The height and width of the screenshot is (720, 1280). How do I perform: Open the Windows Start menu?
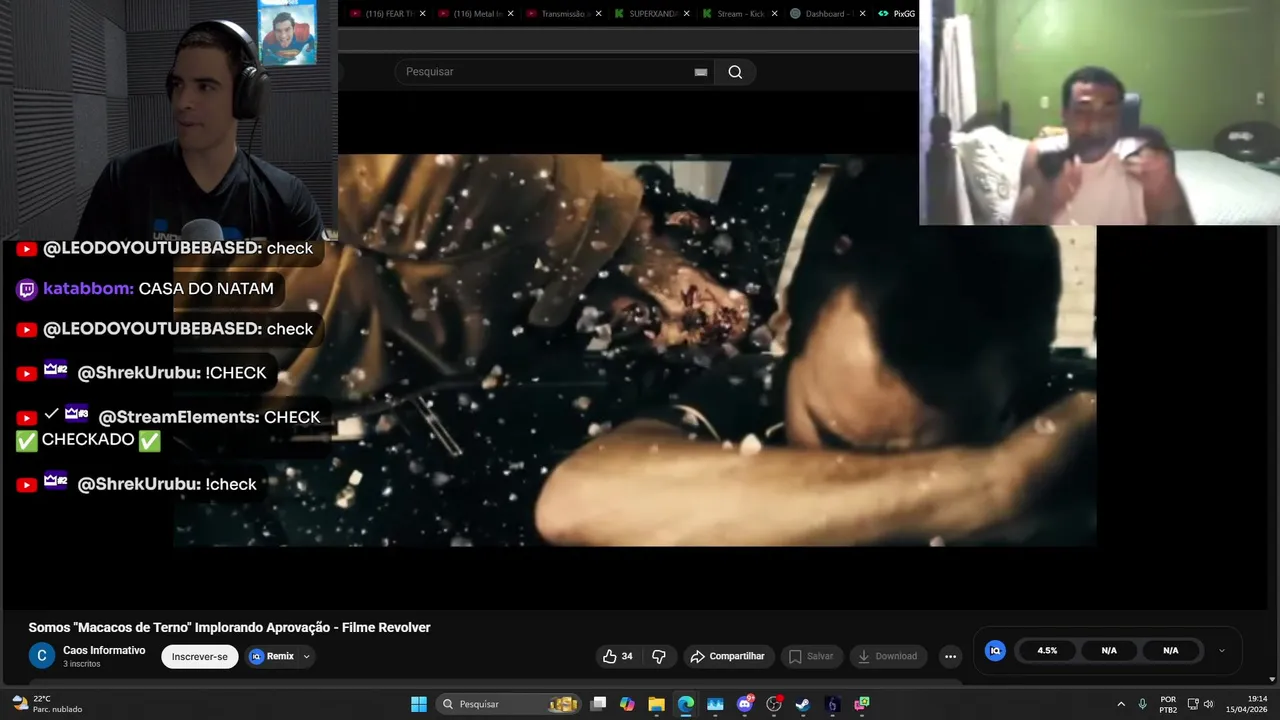point(419,704)
